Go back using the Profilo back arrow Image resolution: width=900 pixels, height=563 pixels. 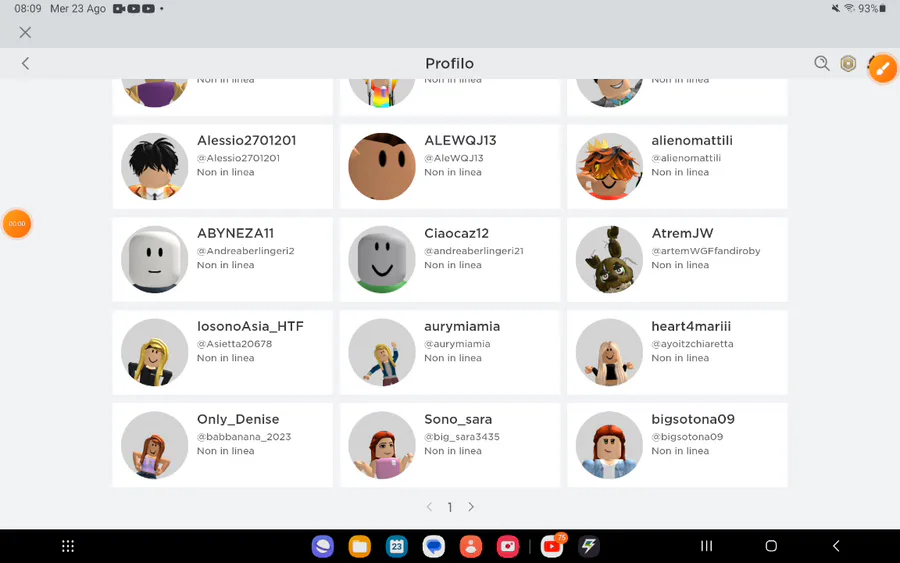(25, 63)
